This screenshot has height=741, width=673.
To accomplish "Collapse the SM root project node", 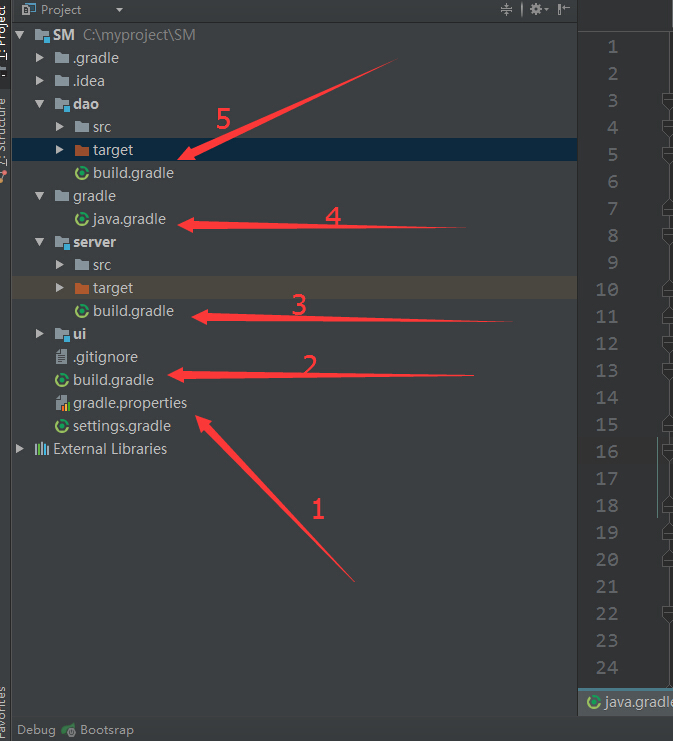I will (20, 34).
